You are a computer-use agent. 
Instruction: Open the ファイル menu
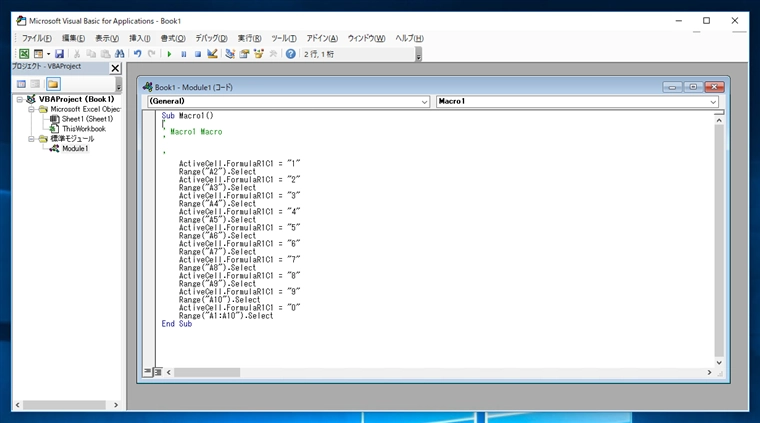pos(36,38)
